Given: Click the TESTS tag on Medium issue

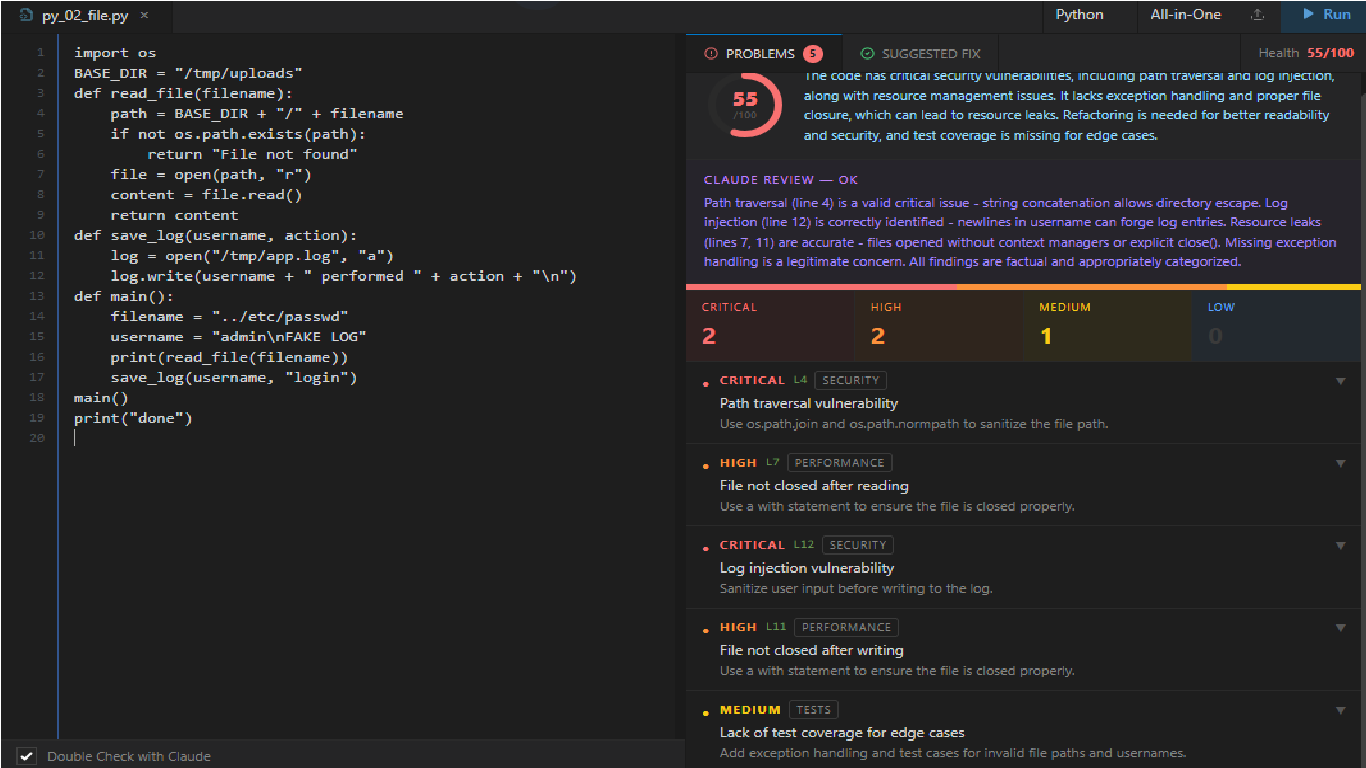Looking at the screenshot, I should [x=813, y=709].
